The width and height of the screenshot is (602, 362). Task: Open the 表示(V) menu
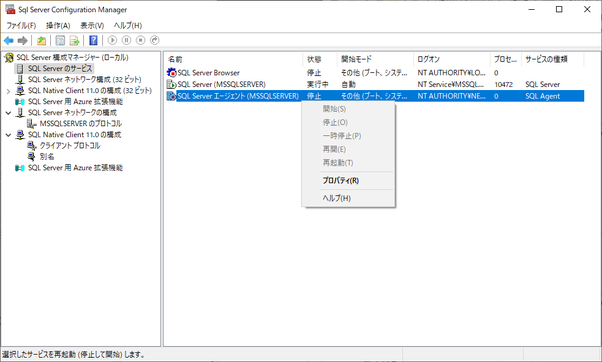(x=92, y=25)
